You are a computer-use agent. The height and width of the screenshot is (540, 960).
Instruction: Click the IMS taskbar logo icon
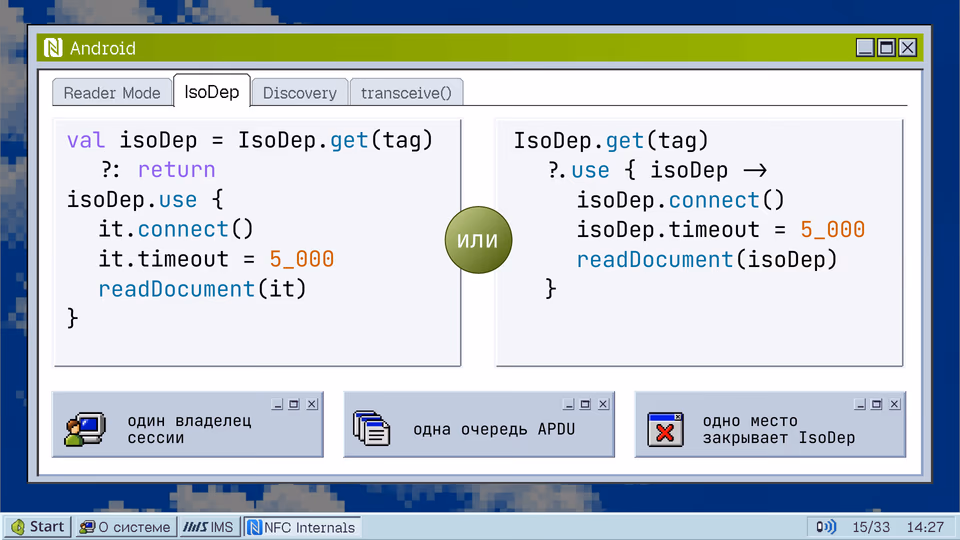pyautogui.click(x=195, y=527)
